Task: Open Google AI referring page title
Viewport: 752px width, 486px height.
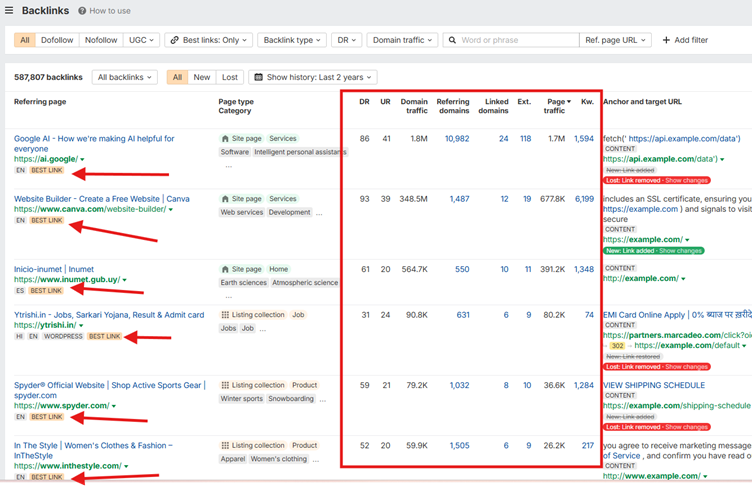Action: (x=94, y=143)
